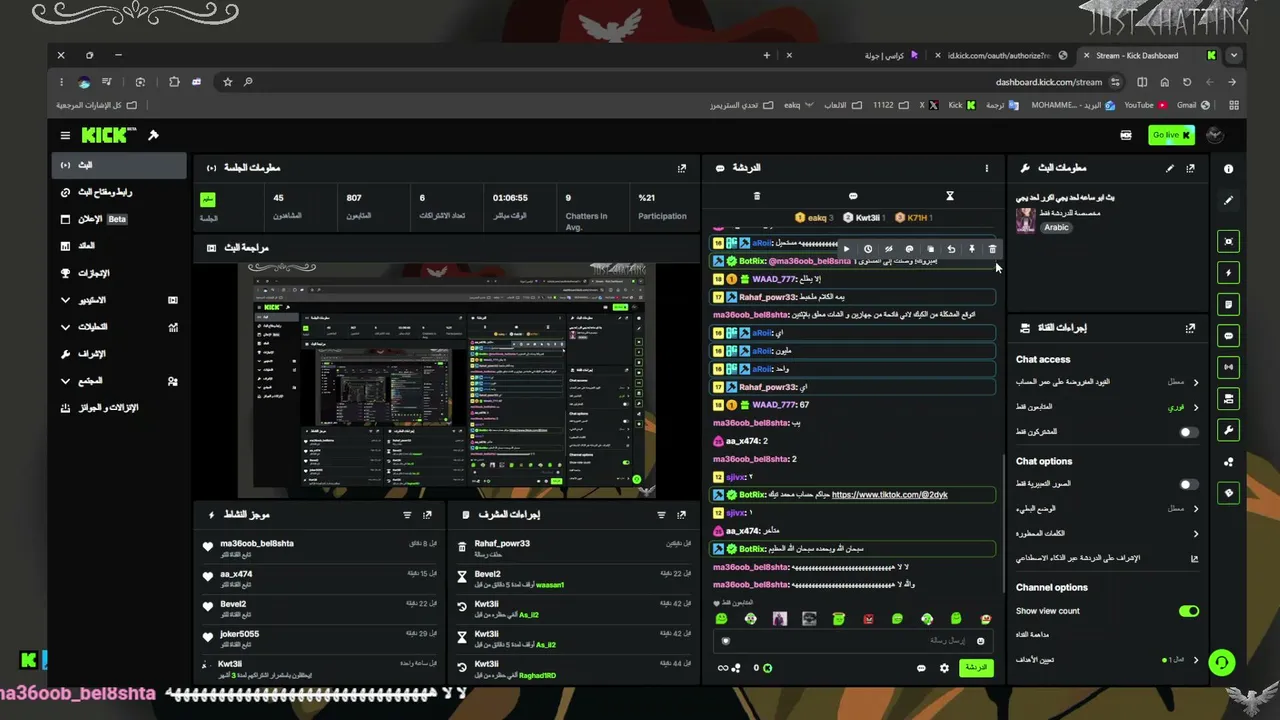The height and width of the screenshot is (720, 1280).
Task: Click the stream preview thumbnail
Action: tap(448, 380)
